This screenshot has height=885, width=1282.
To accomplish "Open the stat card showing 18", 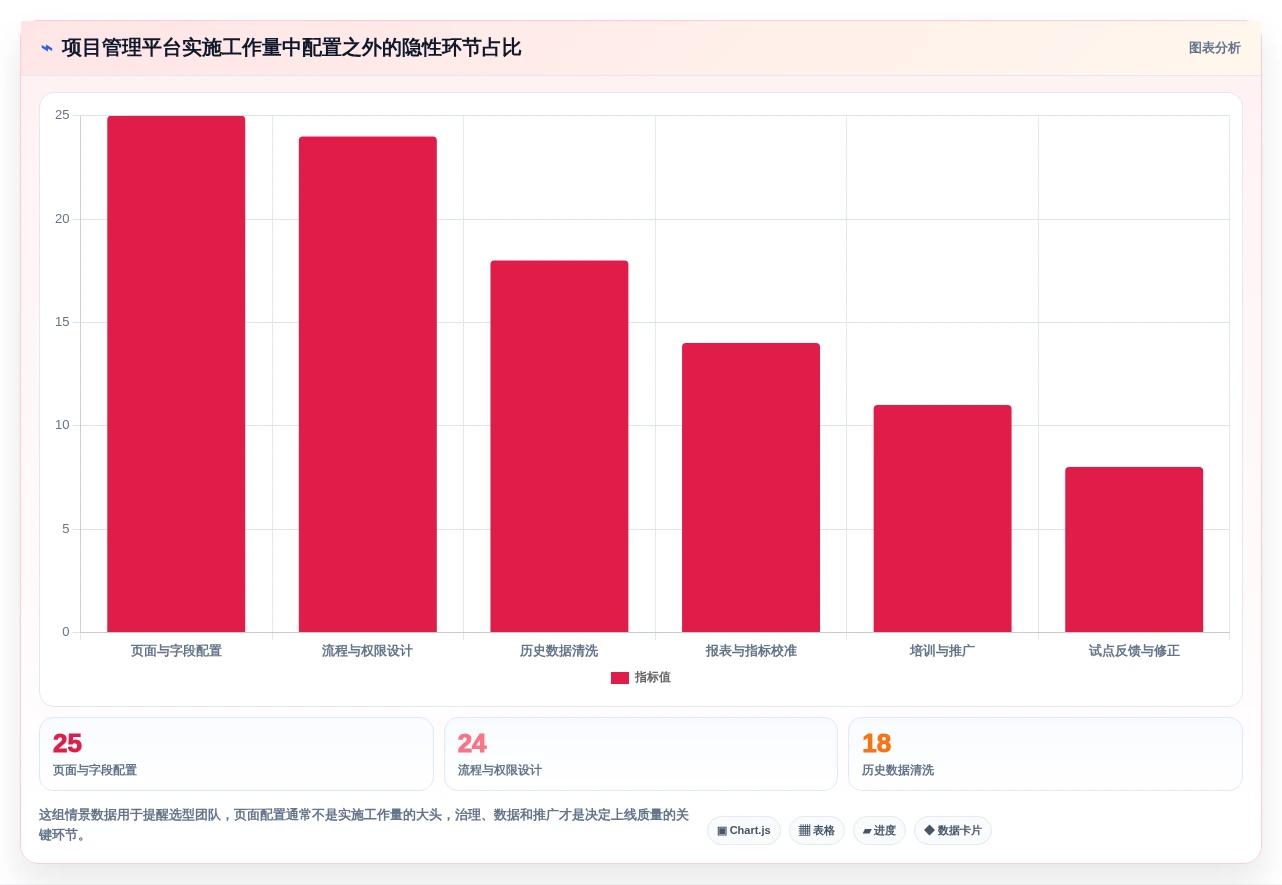I will [1045, 754].
